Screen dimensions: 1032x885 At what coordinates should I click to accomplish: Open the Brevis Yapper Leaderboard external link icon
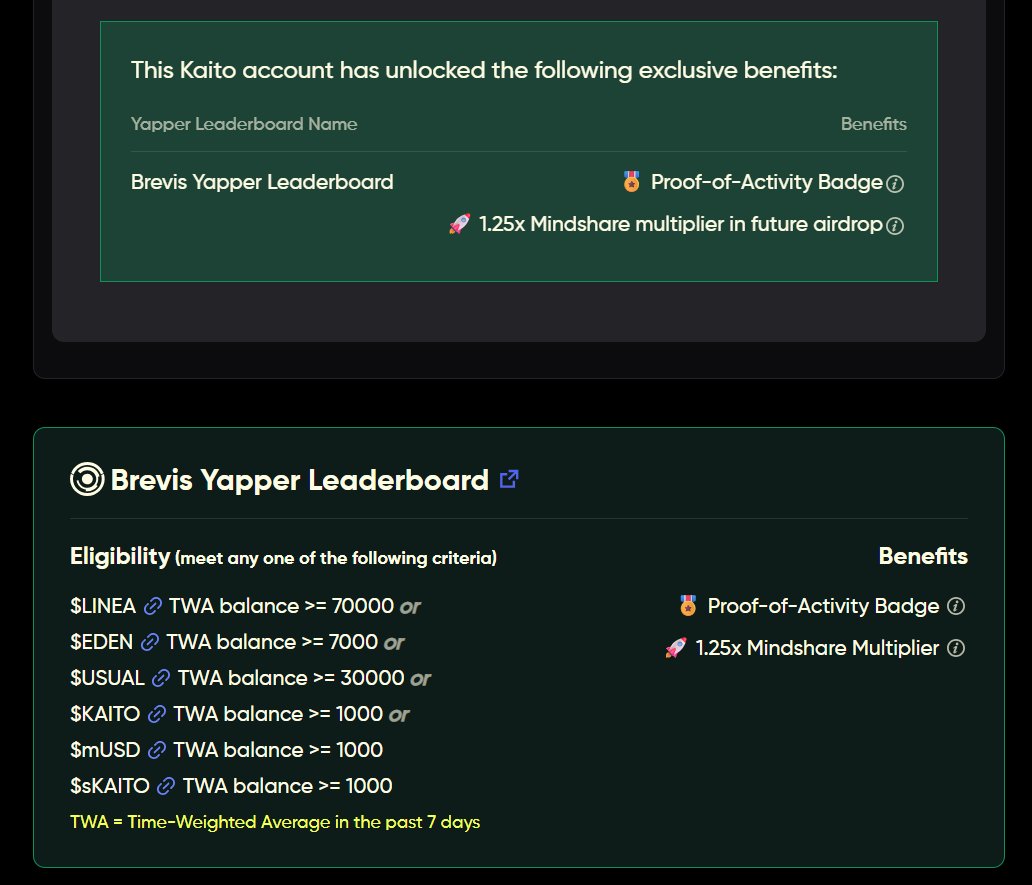[509, 479]
